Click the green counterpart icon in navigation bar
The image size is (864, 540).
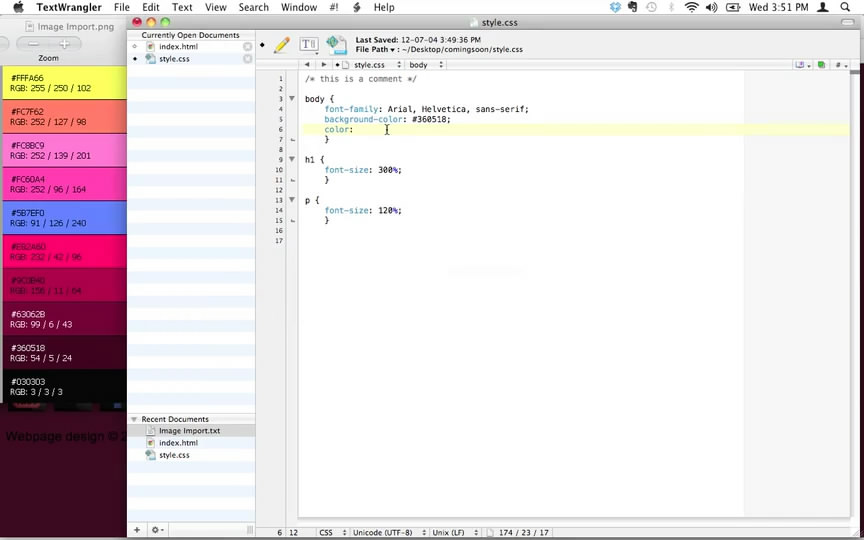pos(822,64)
